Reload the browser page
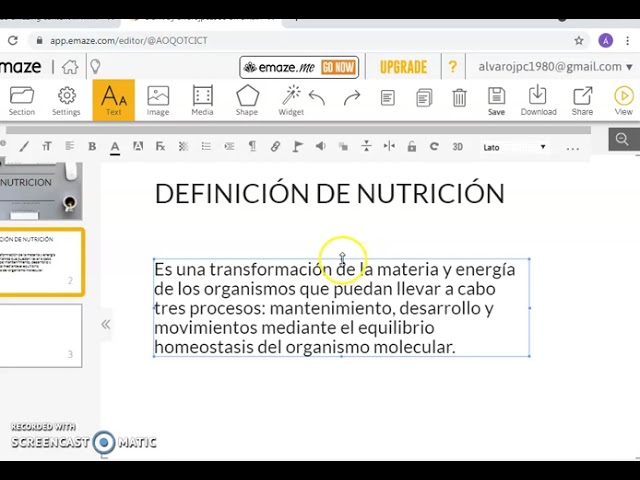Screen dimensions: 640x480 (x=13, y=40)
